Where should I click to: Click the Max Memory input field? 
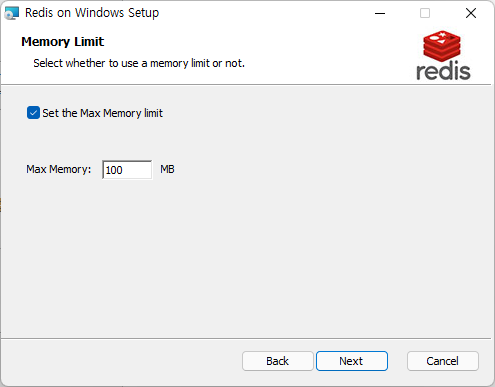click(127, 170)
